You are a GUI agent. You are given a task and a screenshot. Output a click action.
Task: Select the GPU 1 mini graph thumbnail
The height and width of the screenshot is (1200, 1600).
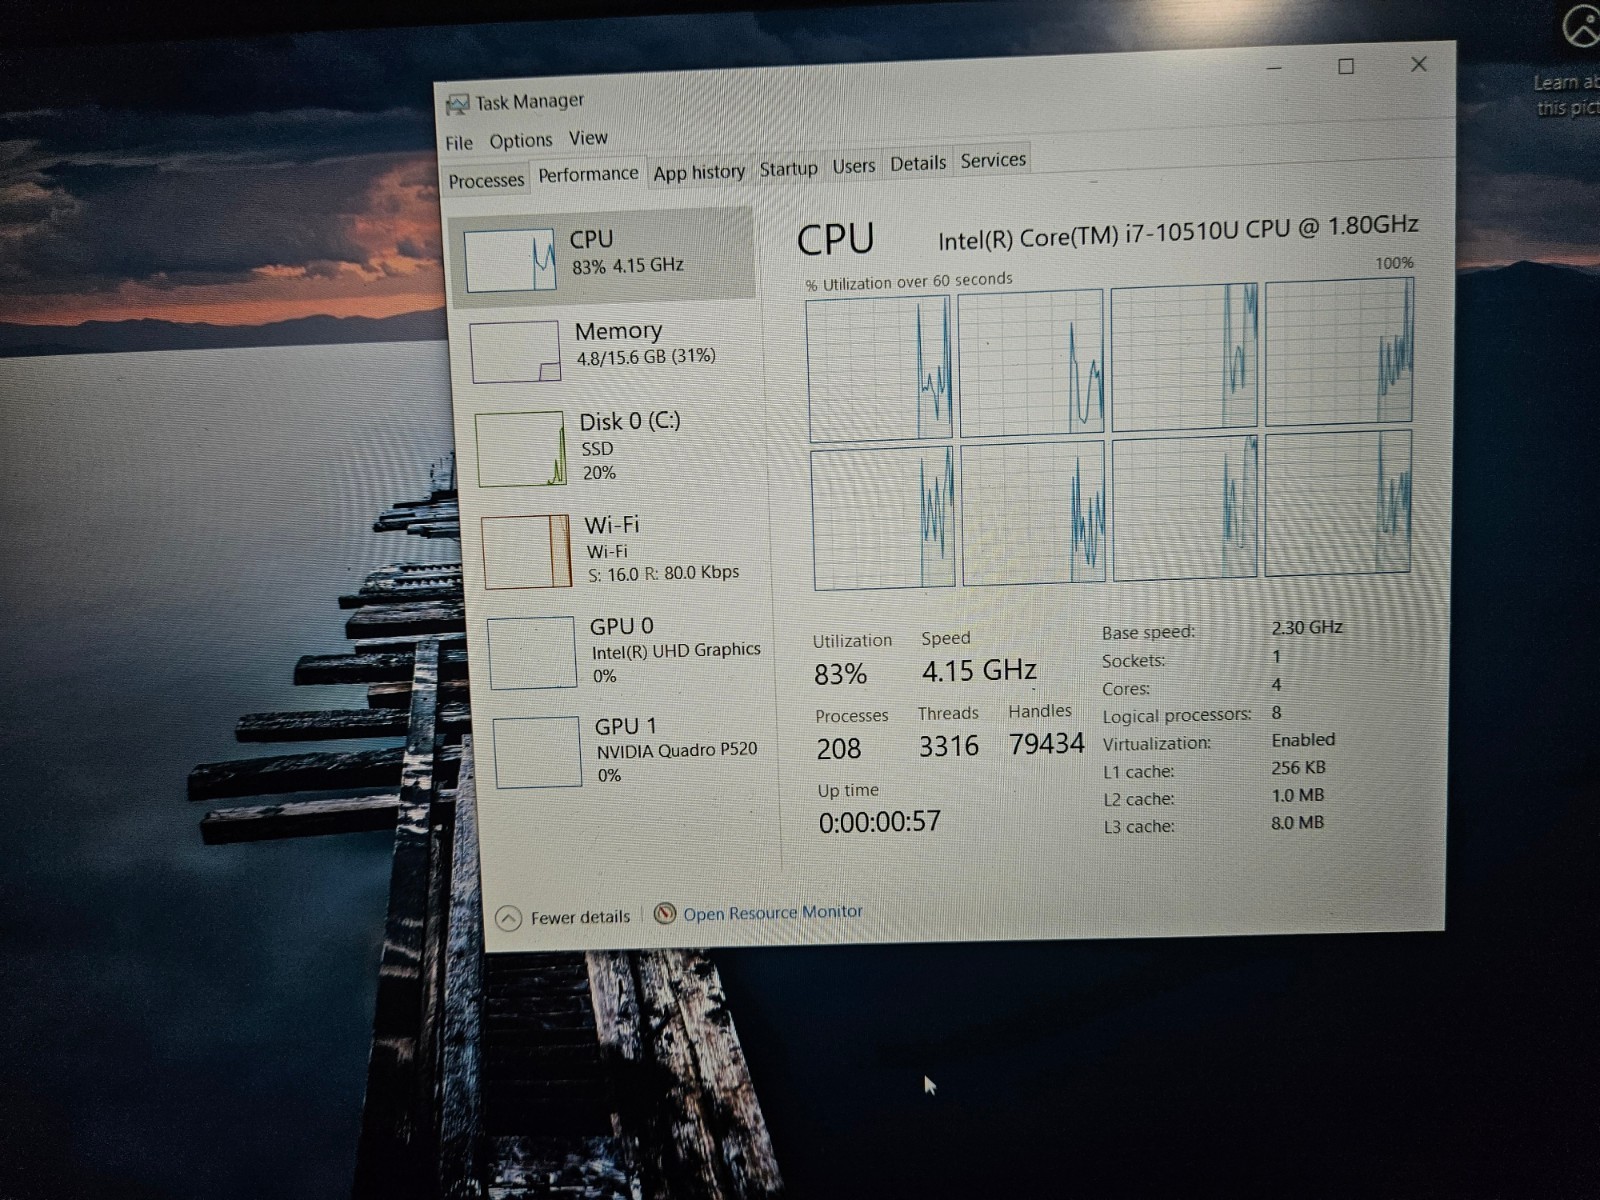point(537,752)
